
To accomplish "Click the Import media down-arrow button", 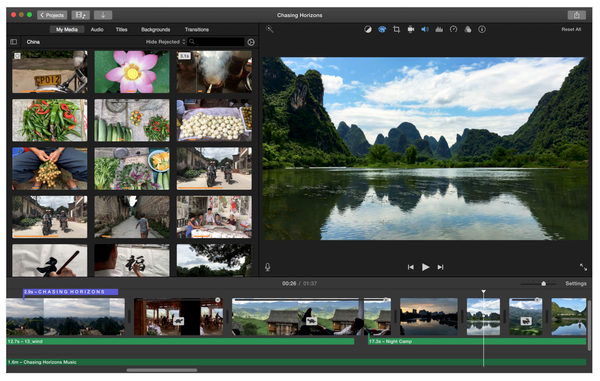I will 103,15.
